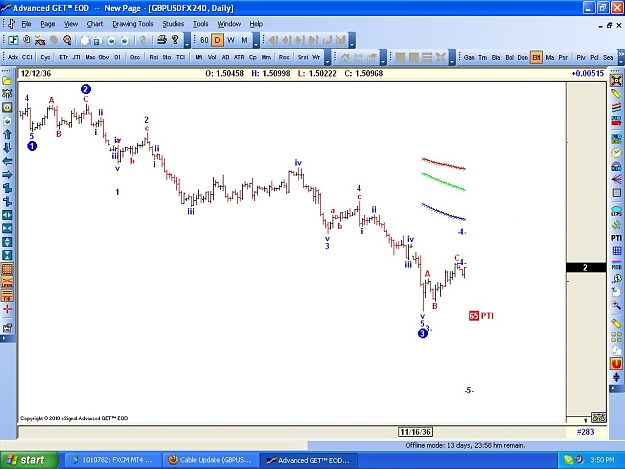
Task: Click the orange grid icon in left sidebar
Action: coord(7,269)
